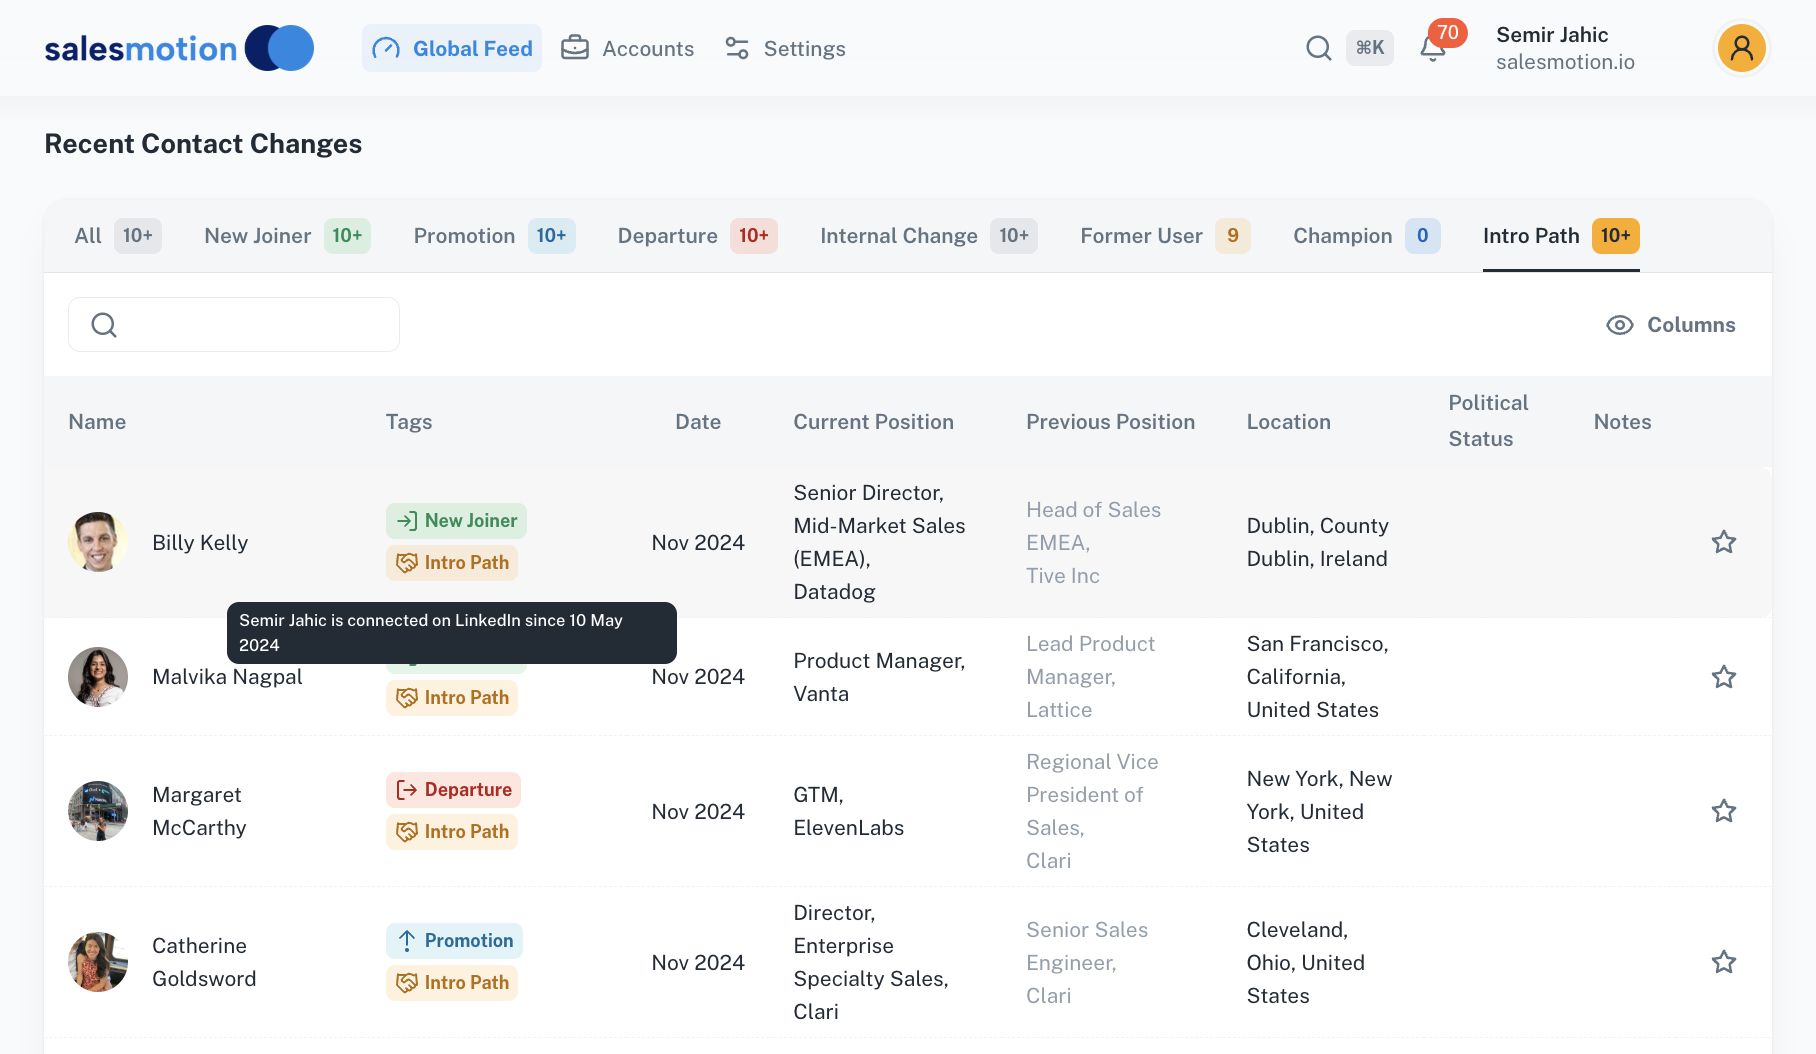Click Catherine Goldsword's Intro Path tag
Image resolution: width=1816 pixels, height=1054 pixels.
[x=452, y=983]
